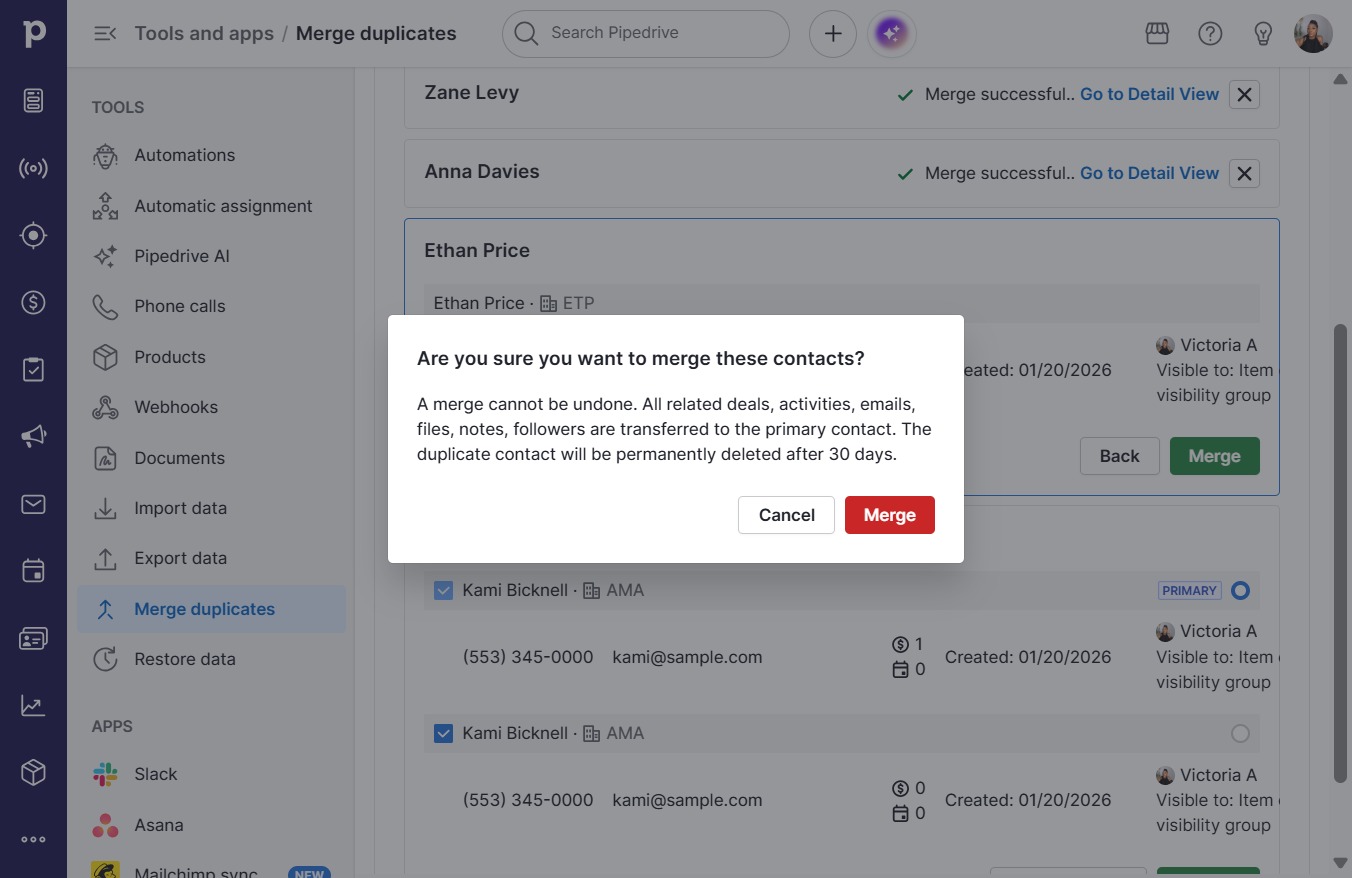
Task: Open the target icon in the left rail
Action: tap(33, 235)
